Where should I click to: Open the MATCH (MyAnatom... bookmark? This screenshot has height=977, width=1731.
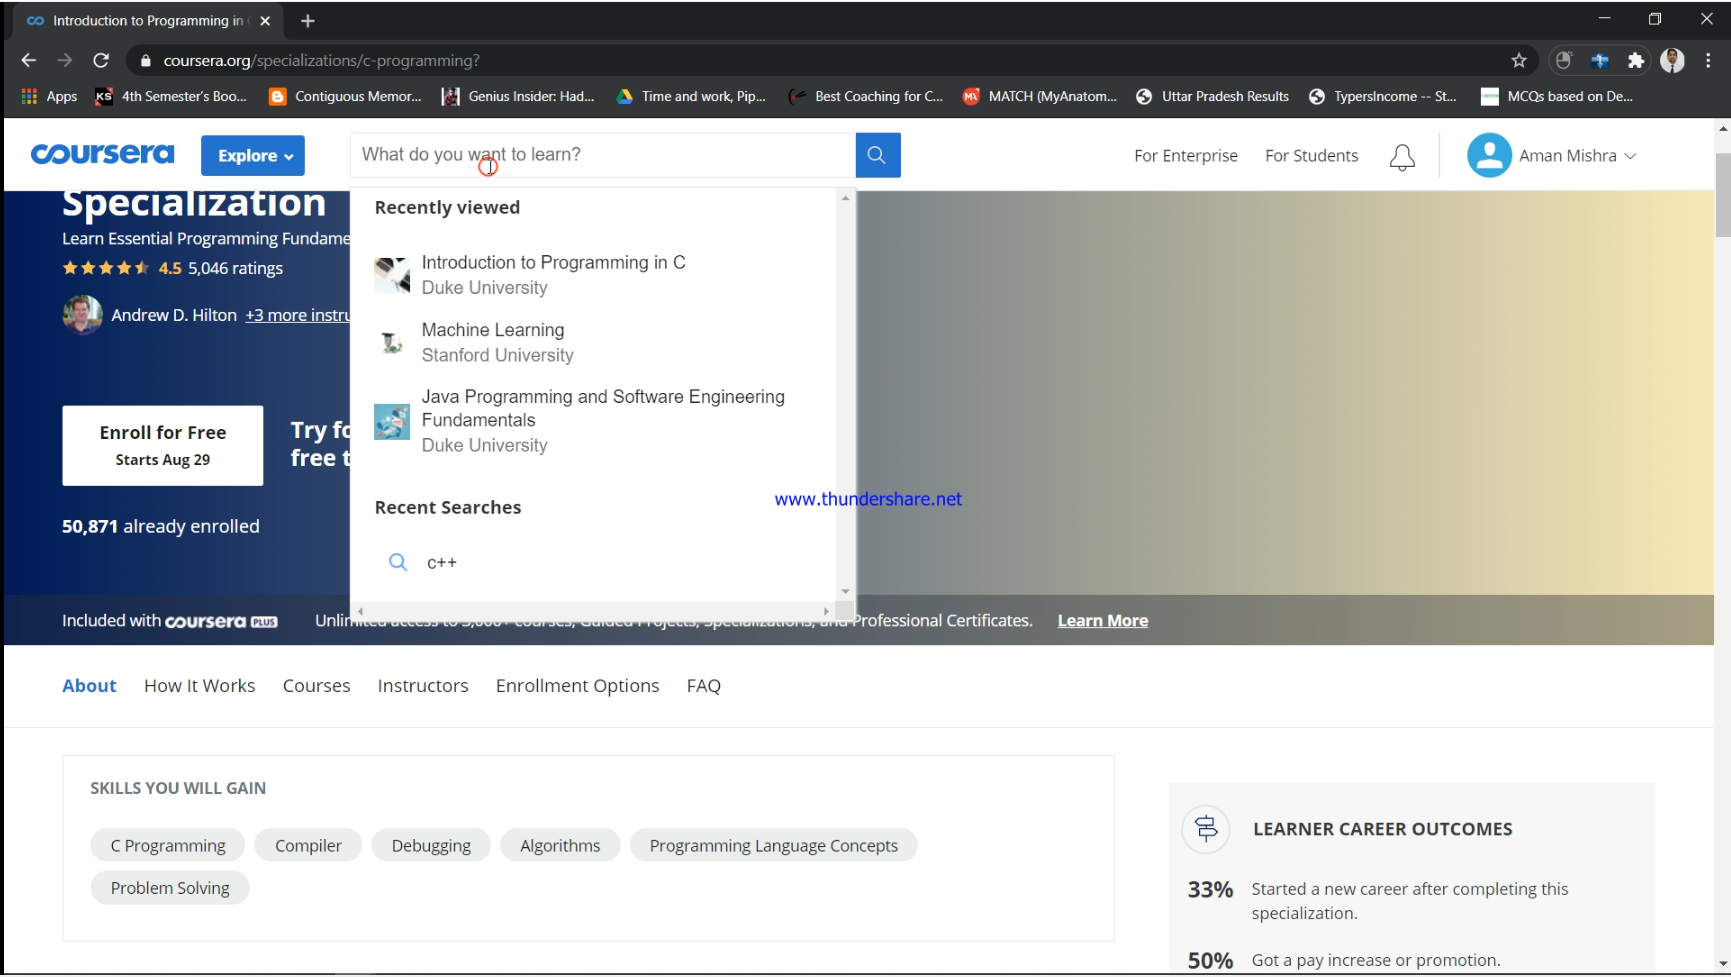(1040, 96)
